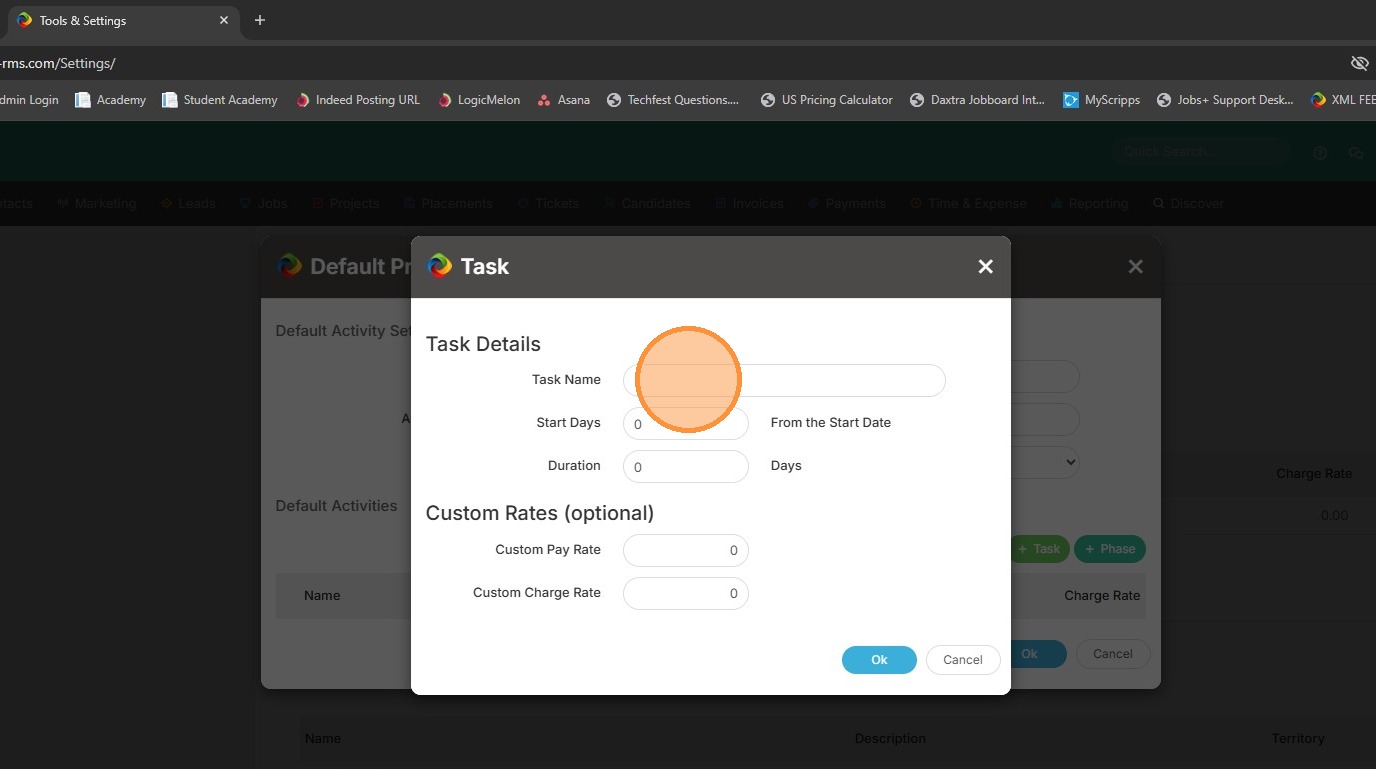Open the Techfest Questions bookmark
This screenshot has width=1376, height=769.
point(673,100)
